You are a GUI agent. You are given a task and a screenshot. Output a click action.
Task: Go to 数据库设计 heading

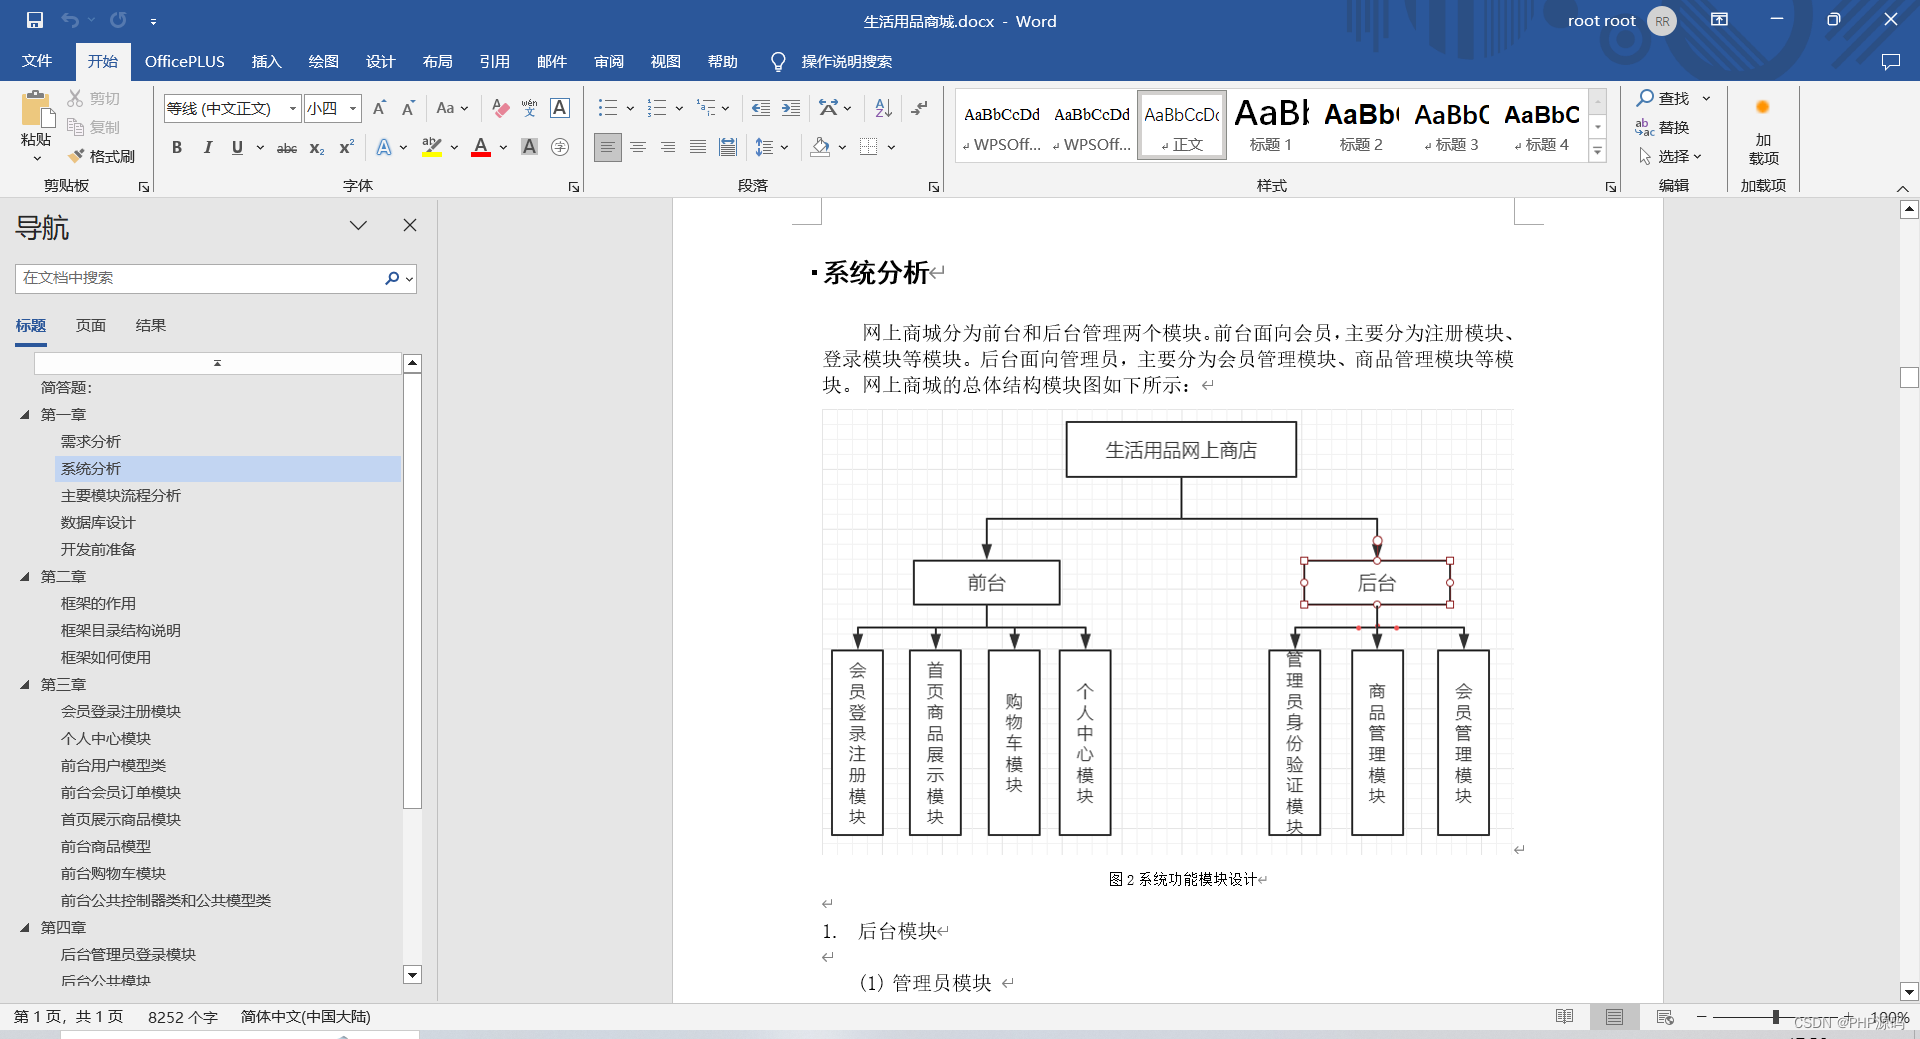[98, 522]
